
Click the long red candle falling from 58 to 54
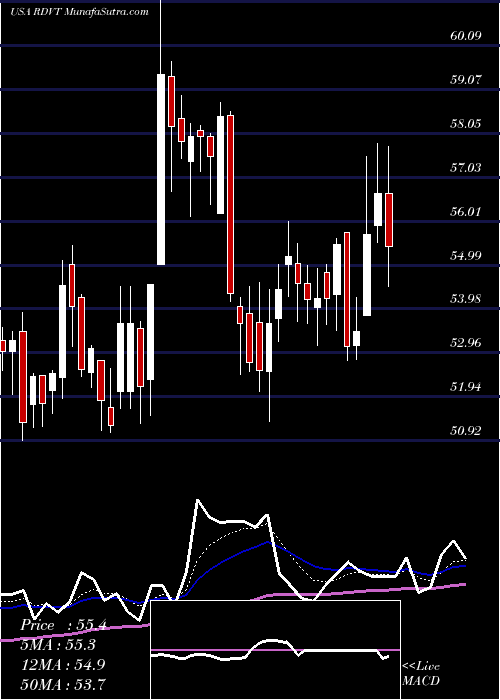(x=230, y=204)
